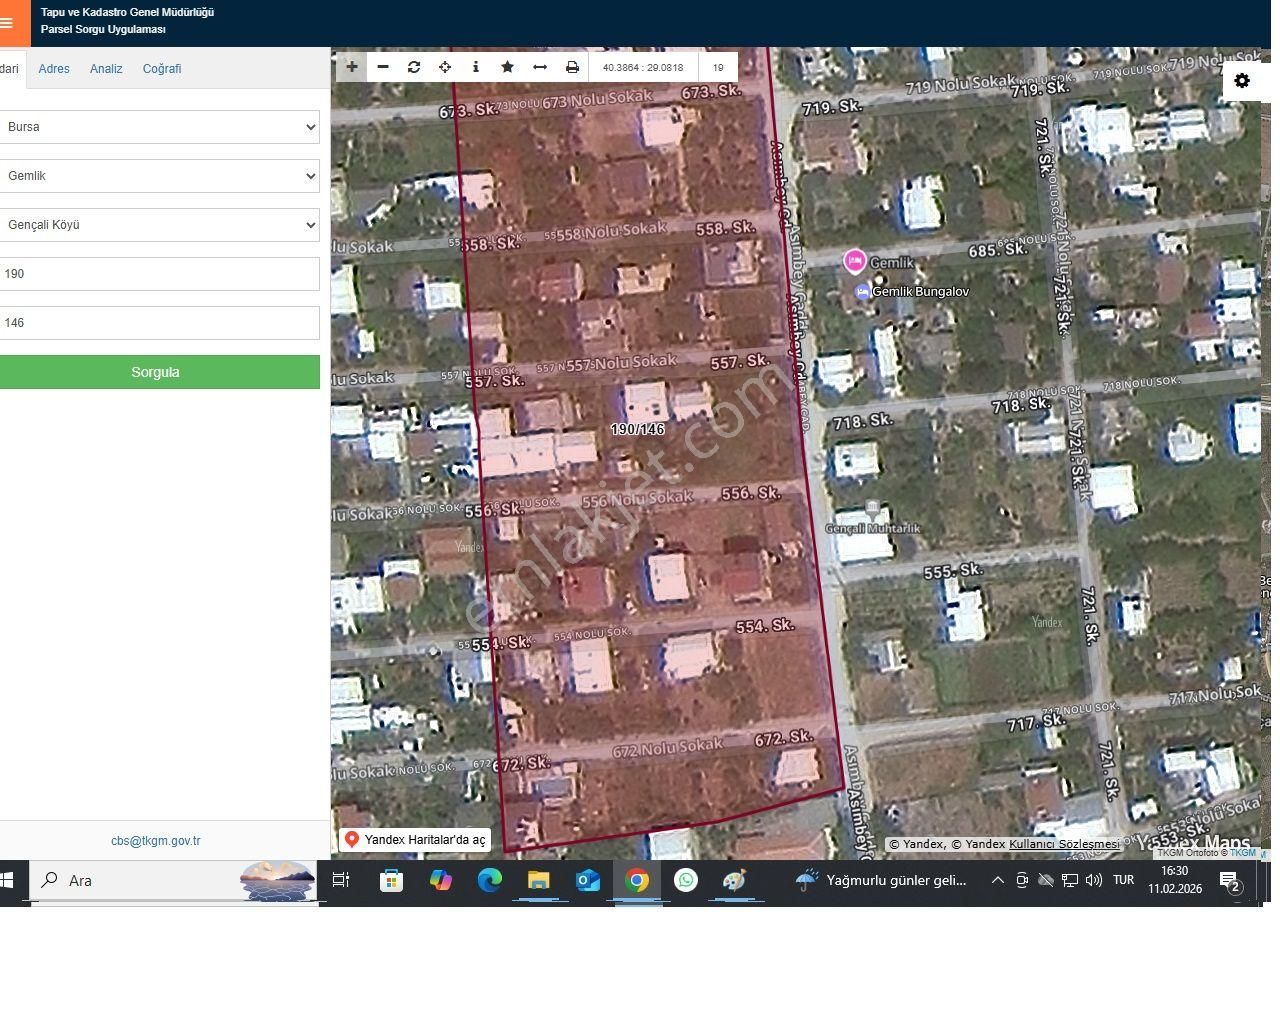The image size is (1280, 1024).
Task: Expand the Gençali Köyü neighborhood dropdown
Action: 159,225
